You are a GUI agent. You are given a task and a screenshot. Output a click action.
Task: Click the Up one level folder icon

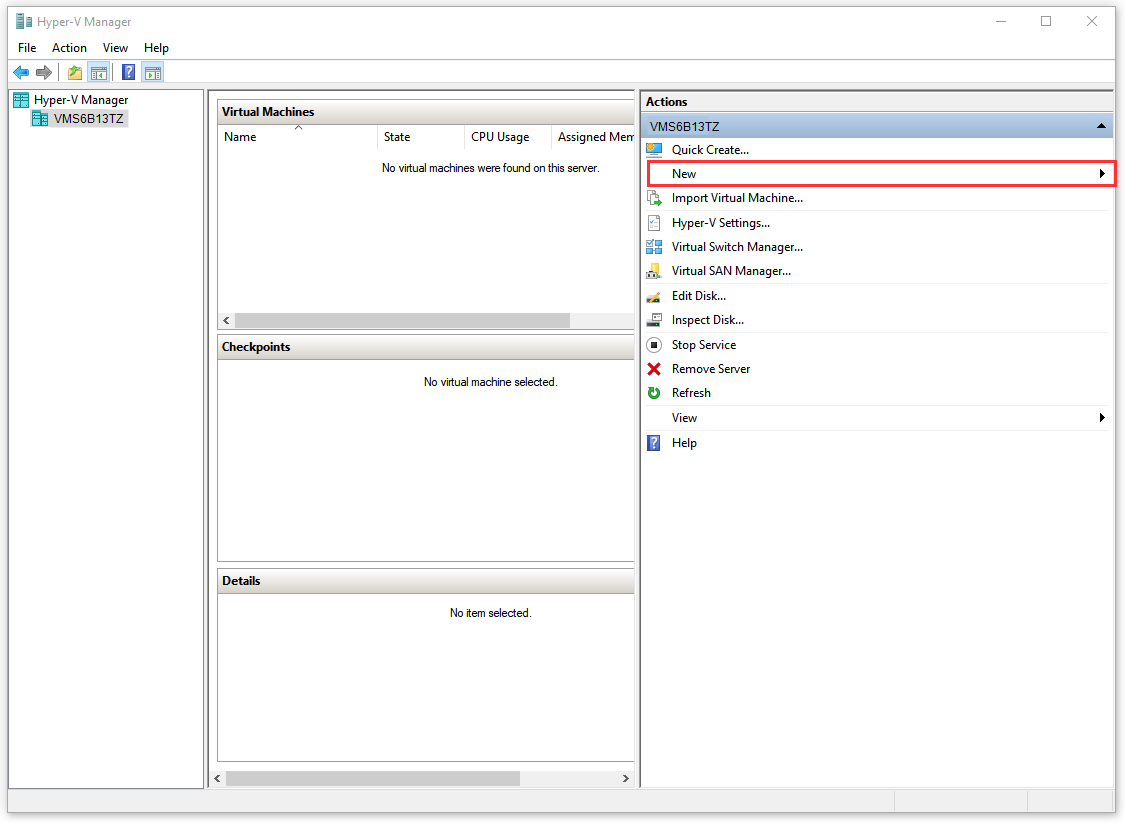pyautogui.click(x=75, y=72)
